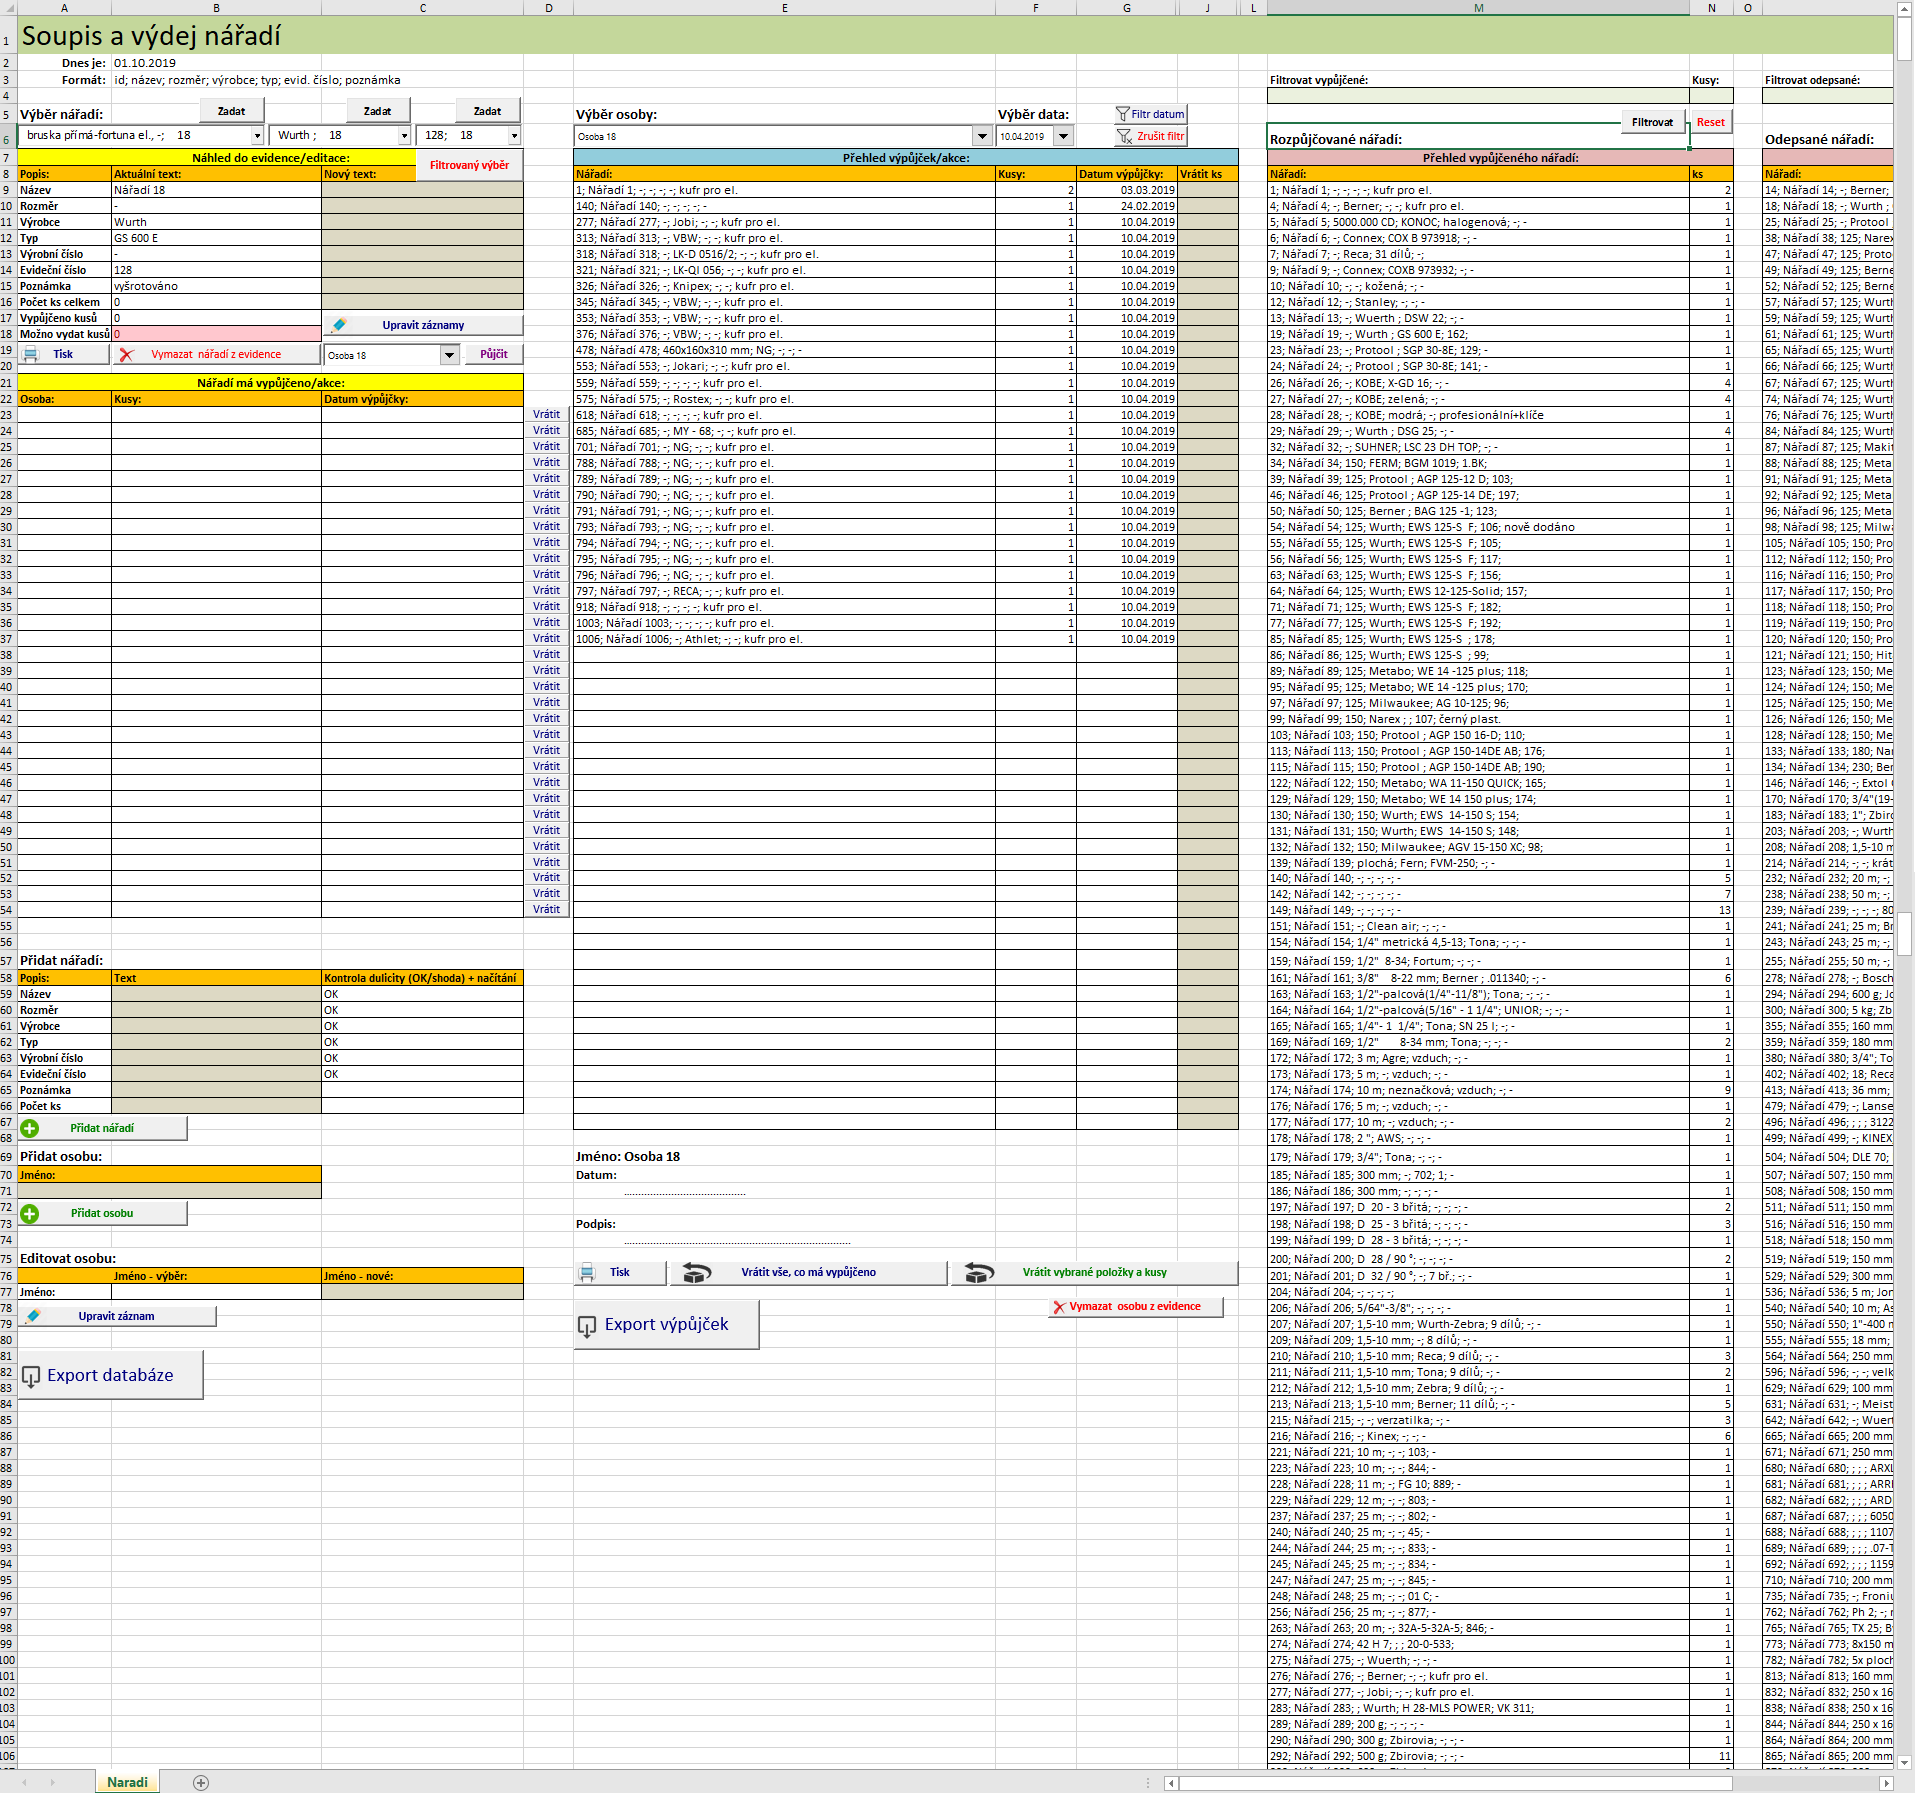
Task: Click the Zadat button above the Wurth dropdown
Action: (x=377, y=111)
